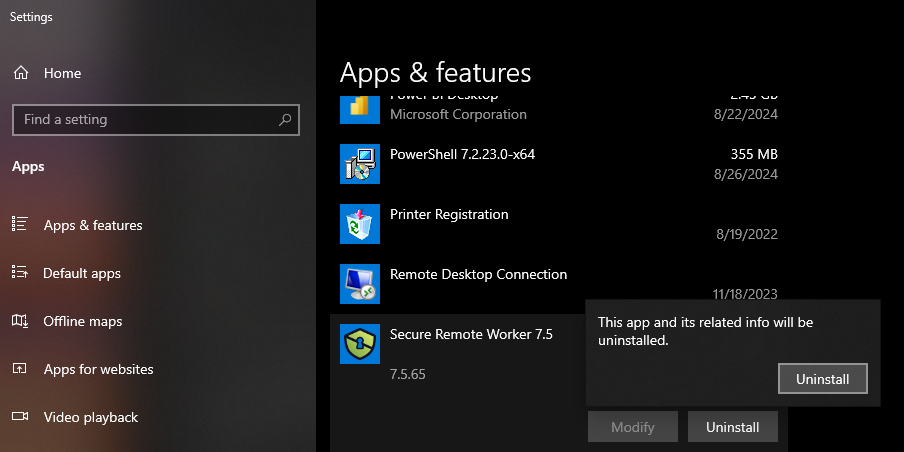Click the Apps for websites icon

[20, 369]
